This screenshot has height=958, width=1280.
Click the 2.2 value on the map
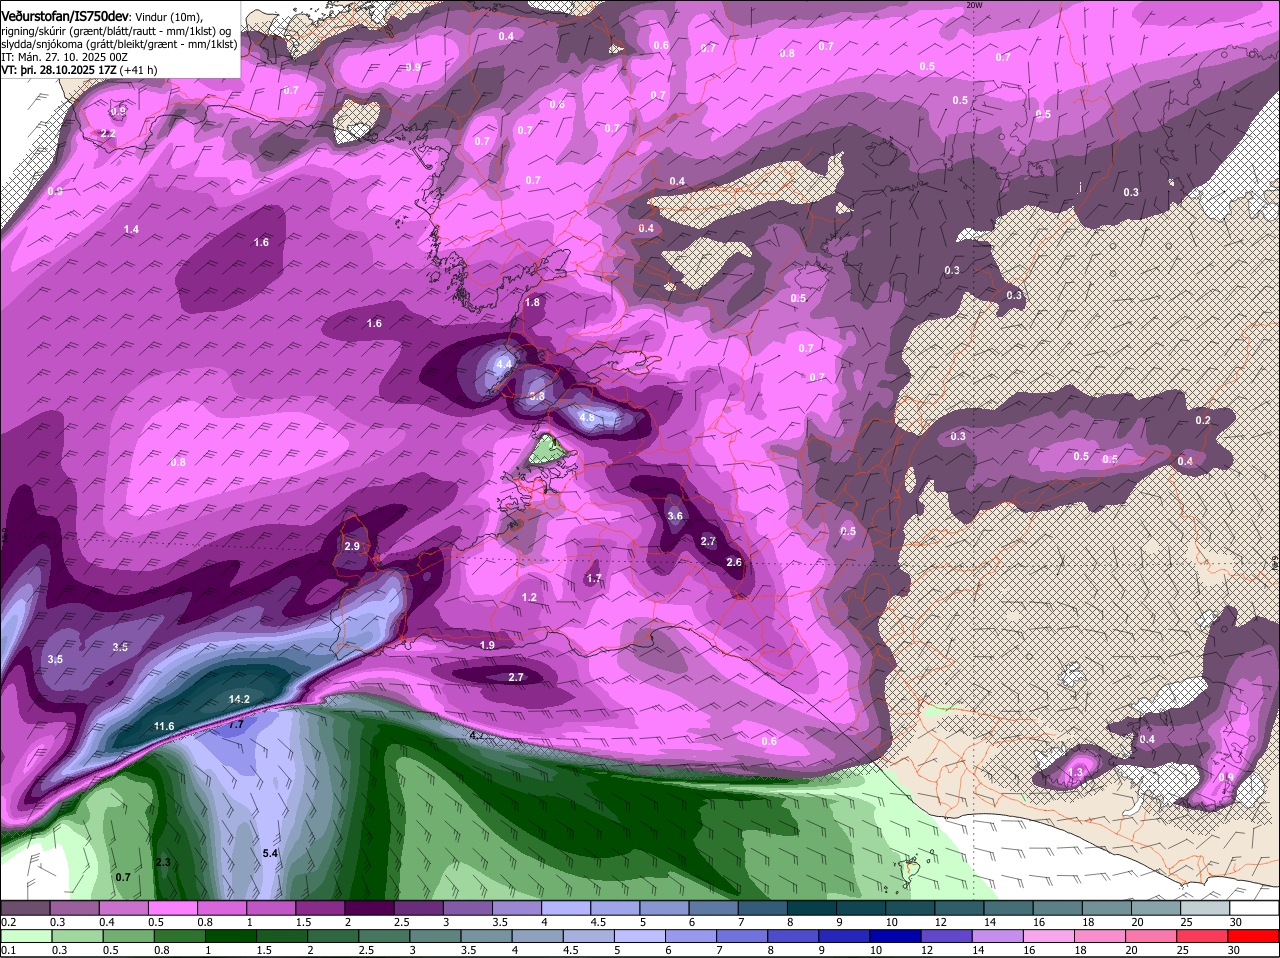pos(108,133)
